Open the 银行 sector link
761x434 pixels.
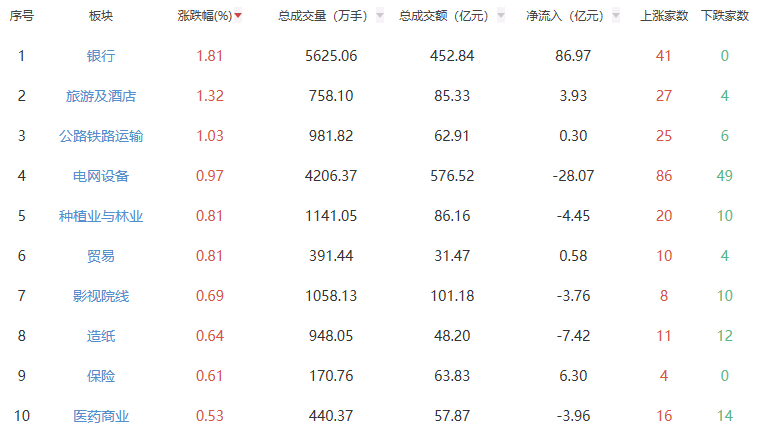tap(101, 55)
